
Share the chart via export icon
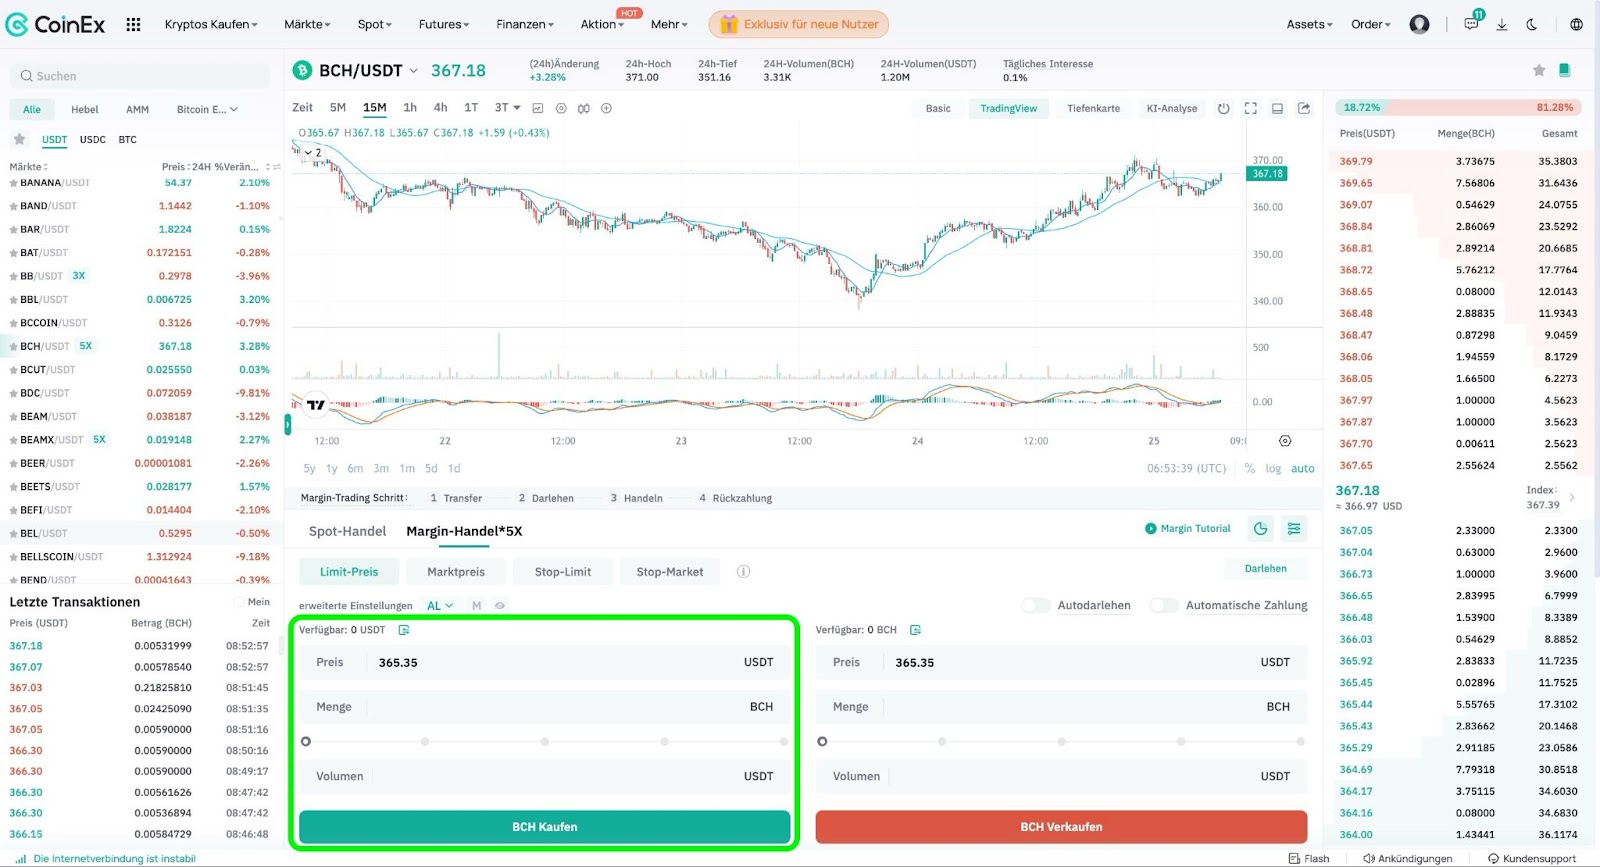1304,108
